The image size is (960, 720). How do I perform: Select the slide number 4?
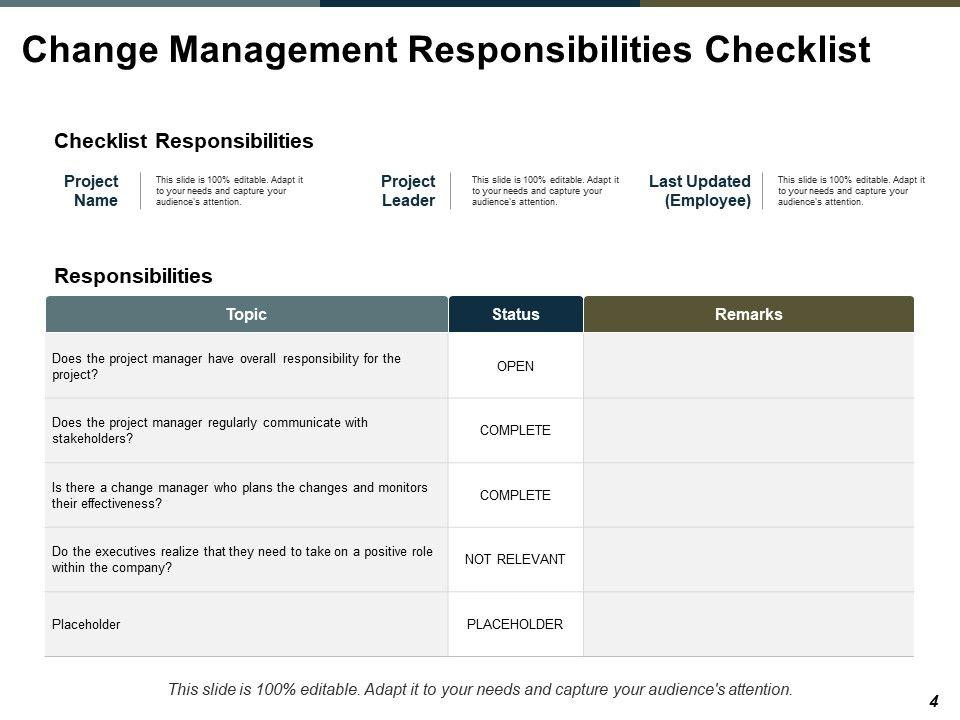click(x=933, y=701)
